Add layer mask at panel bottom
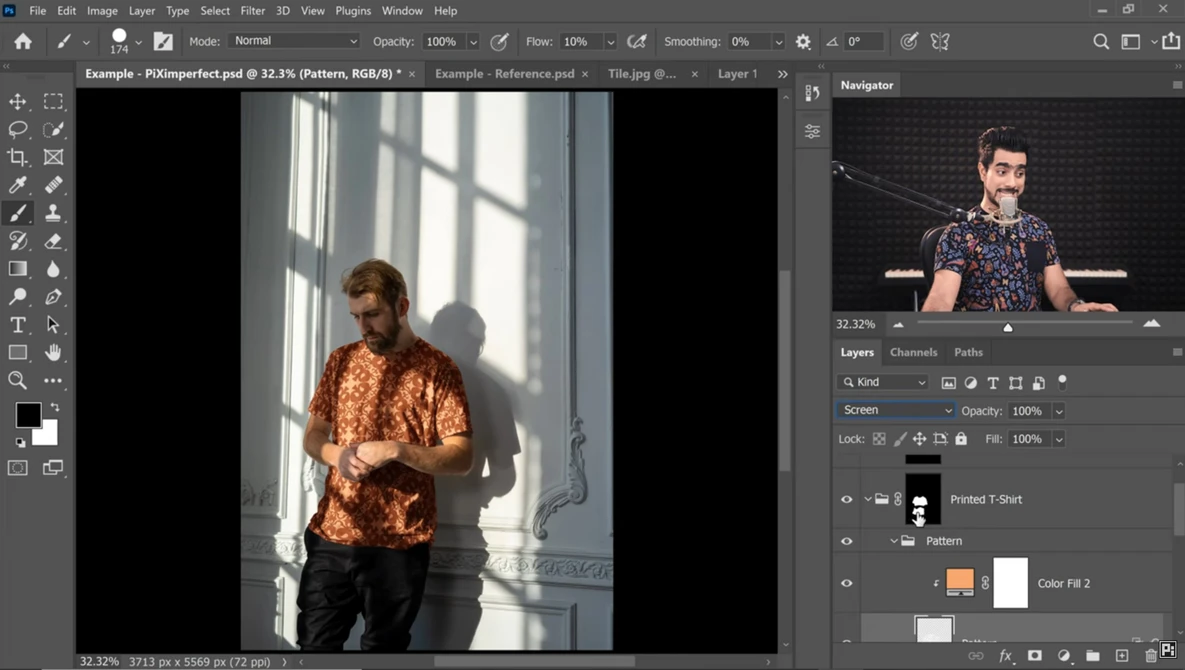The width and height of the screenshot is (1185, 670). (x=1035, y=656)
